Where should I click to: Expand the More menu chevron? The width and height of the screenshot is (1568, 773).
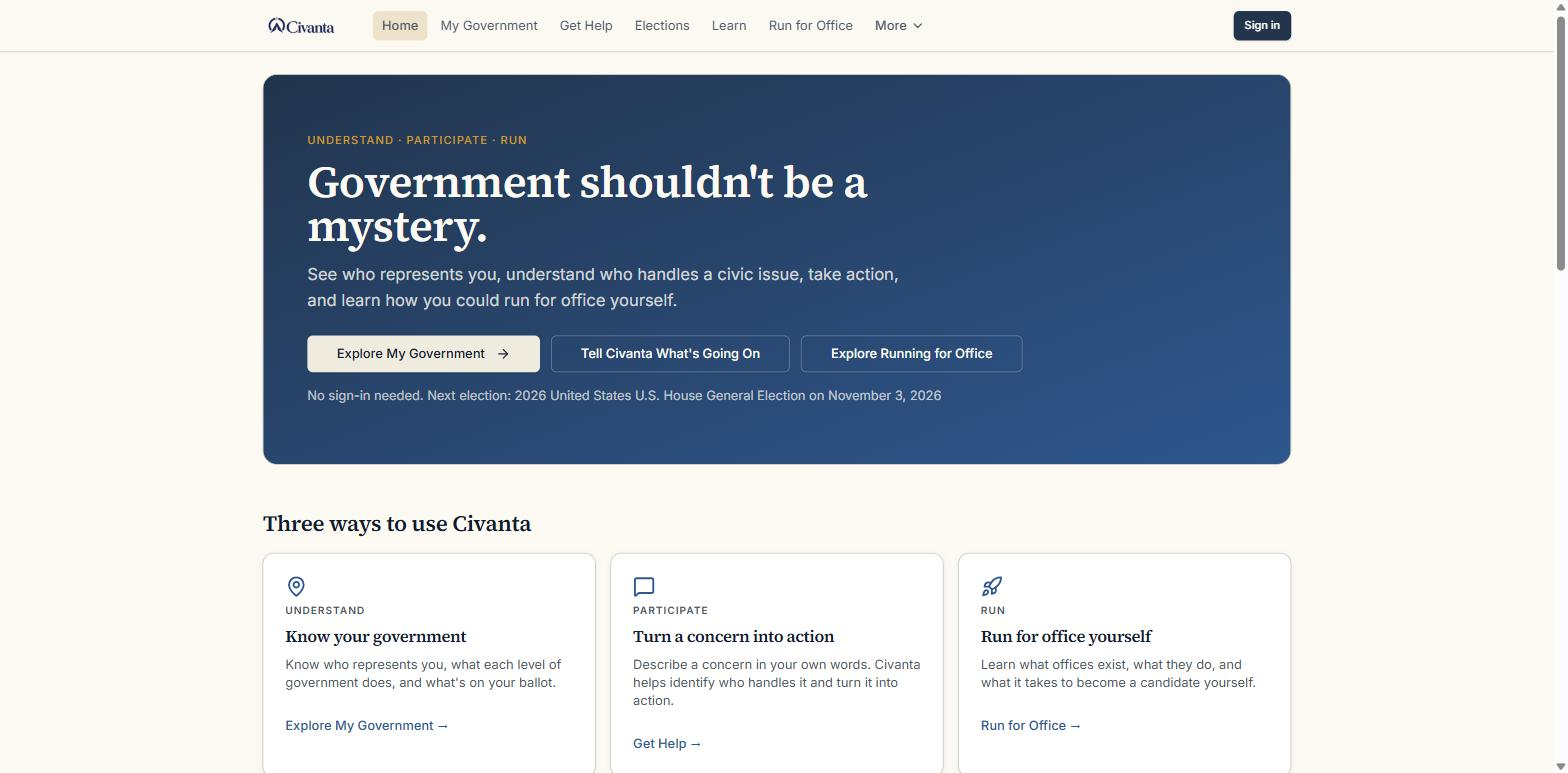918,26
